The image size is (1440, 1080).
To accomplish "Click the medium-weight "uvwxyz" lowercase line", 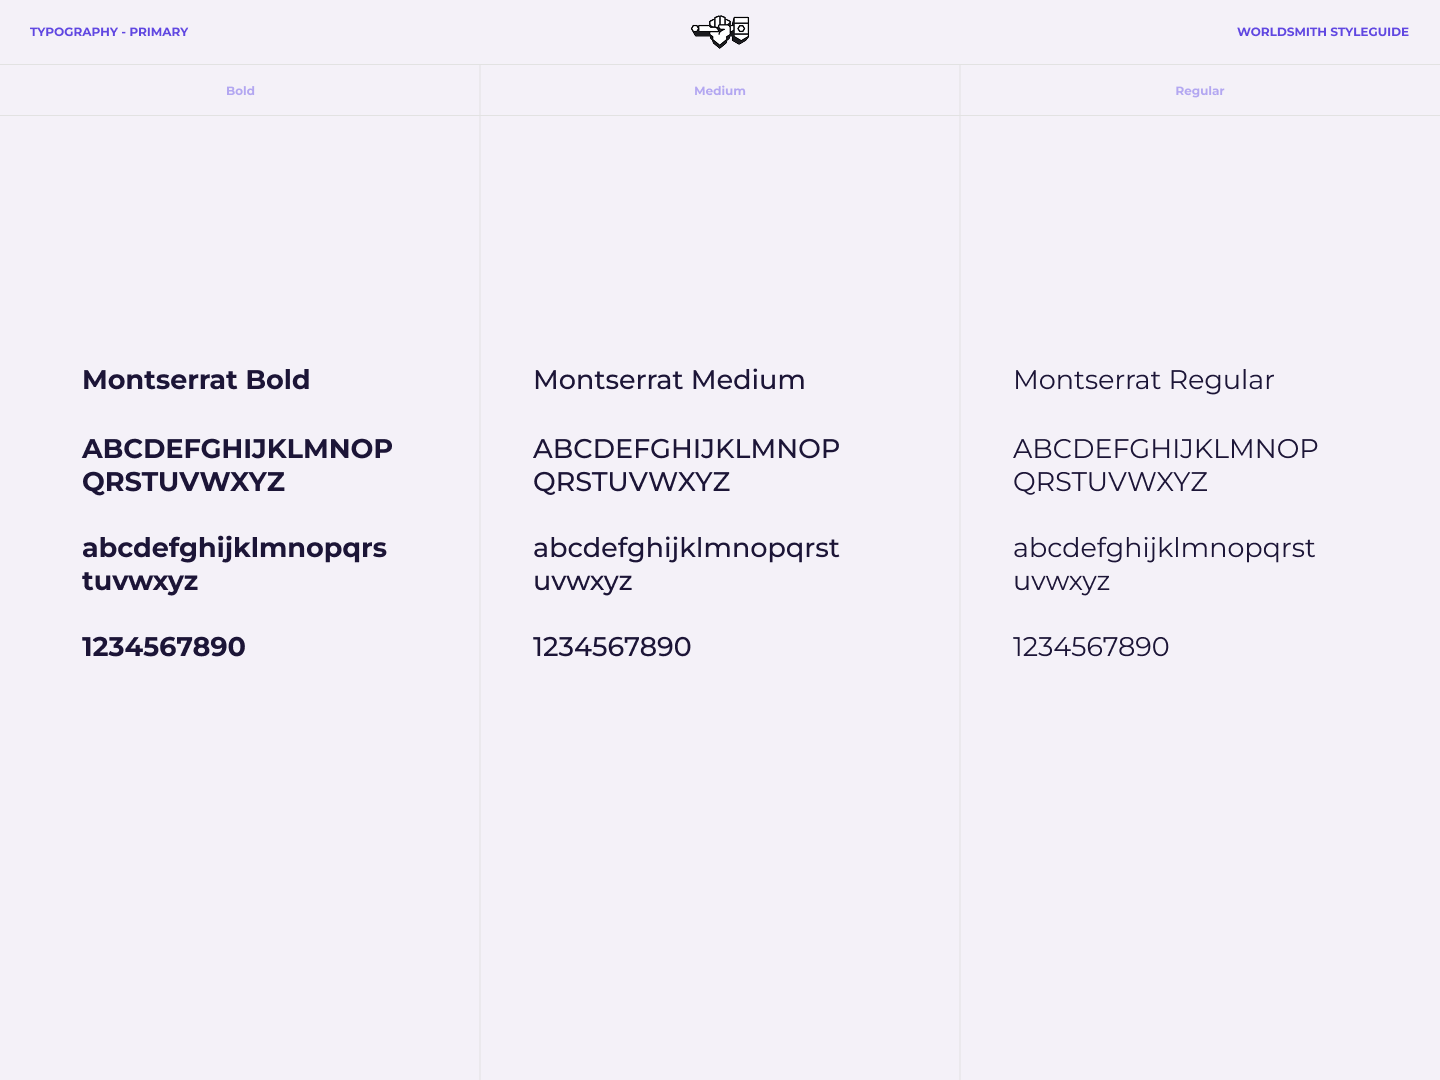I will click(x=582, y=581).
